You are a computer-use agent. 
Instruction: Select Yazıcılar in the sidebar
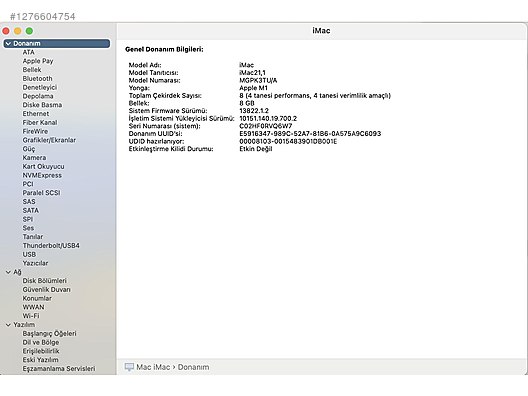coord(35,263)
